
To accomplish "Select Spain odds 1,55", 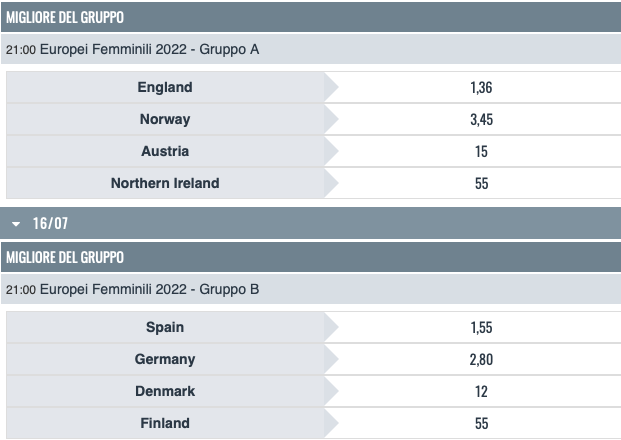I will click(x=481, y=327).
